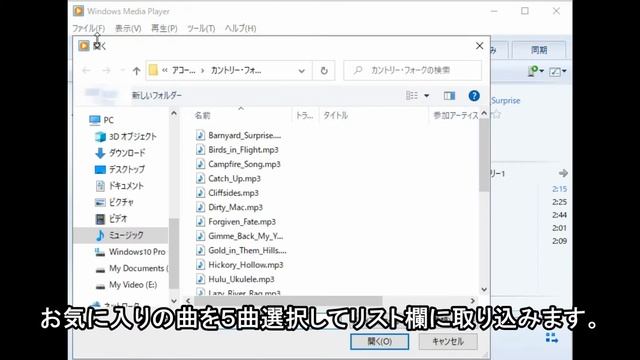Sort by トラ... track column header
This screenshot has height=360, width=640.
coord(304,116)
